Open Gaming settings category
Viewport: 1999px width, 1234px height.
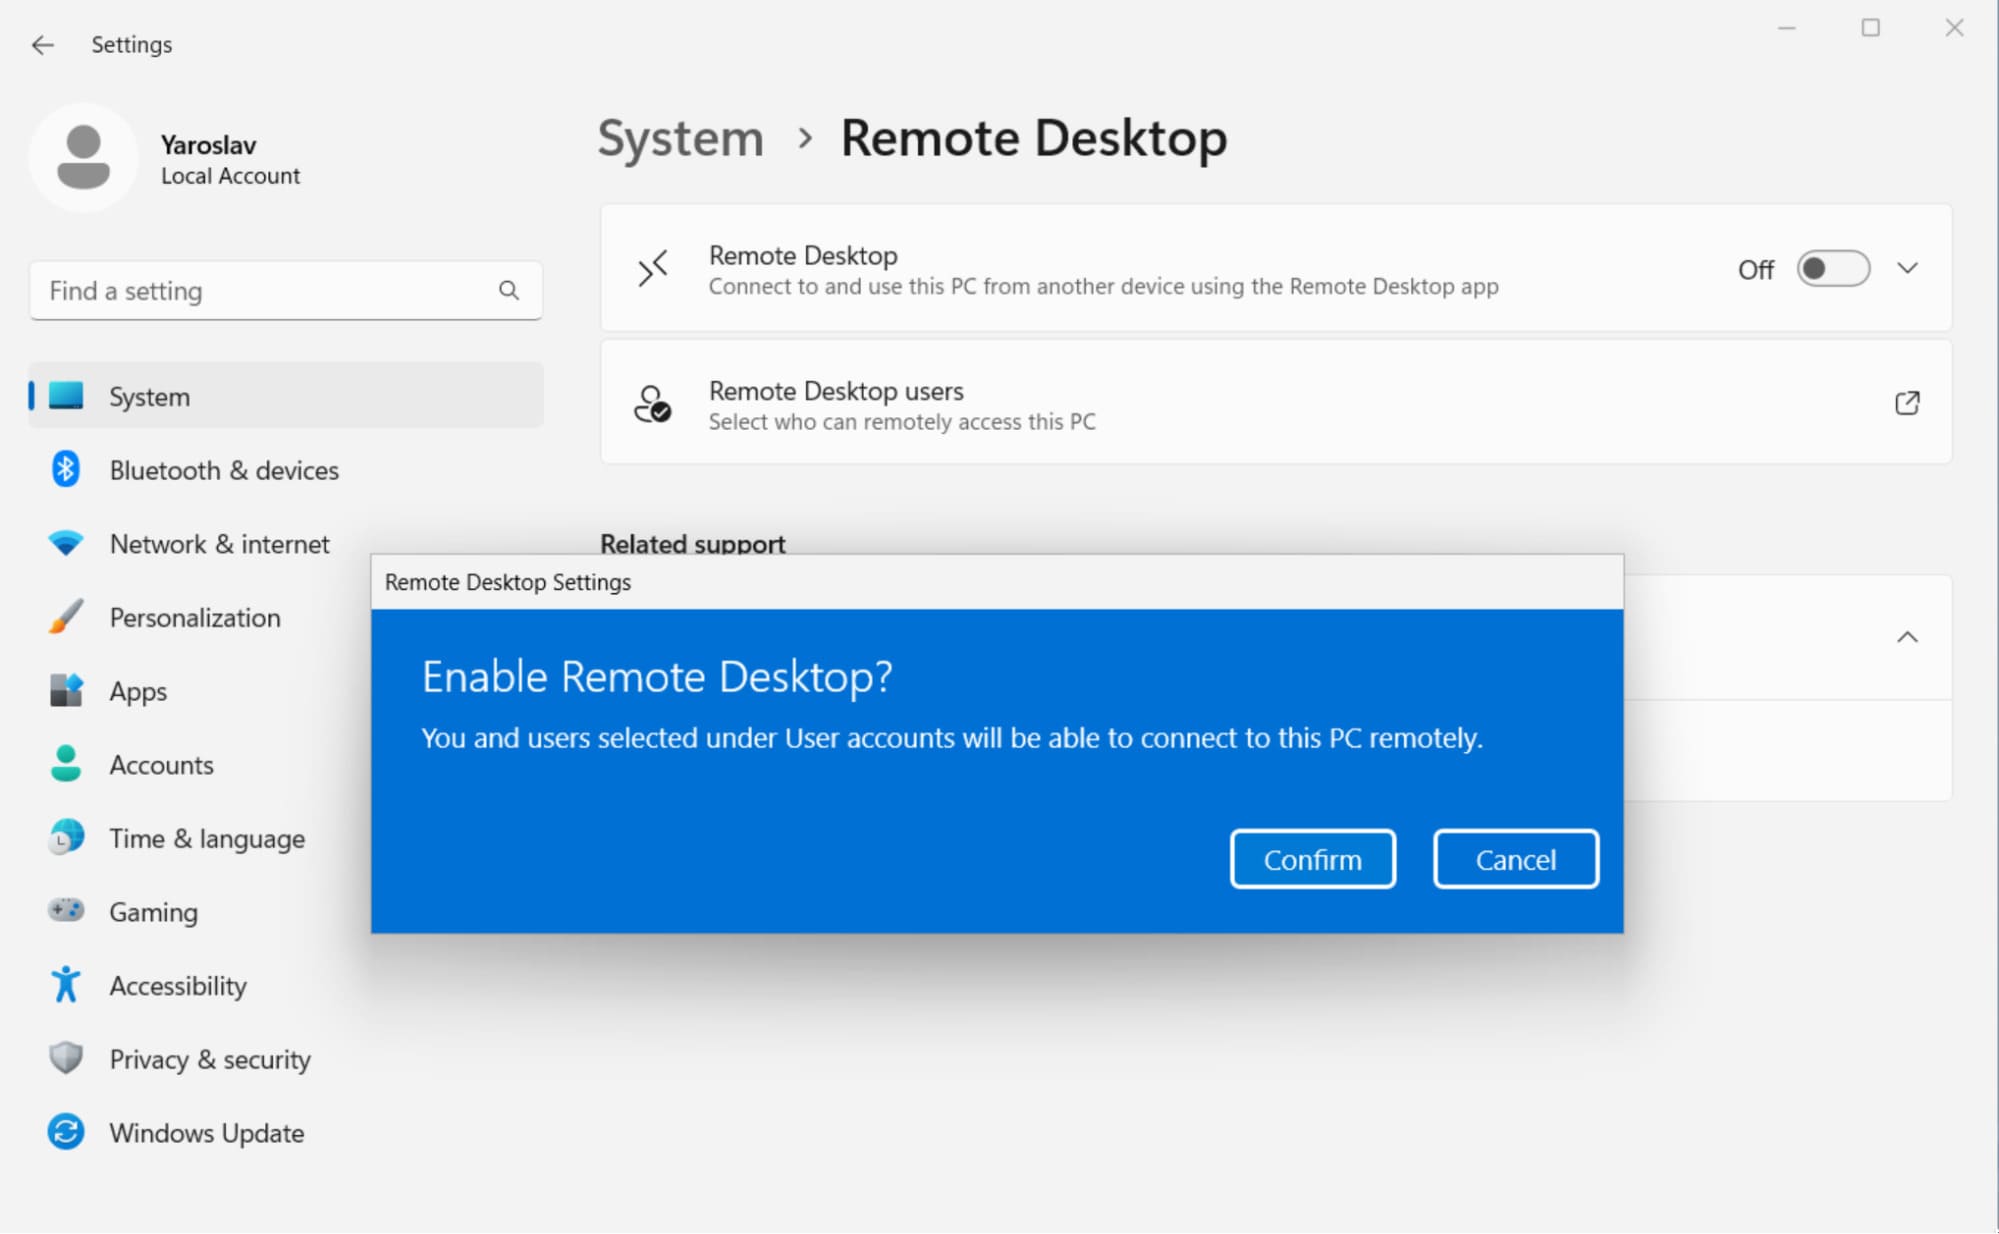tap(200, 912)
